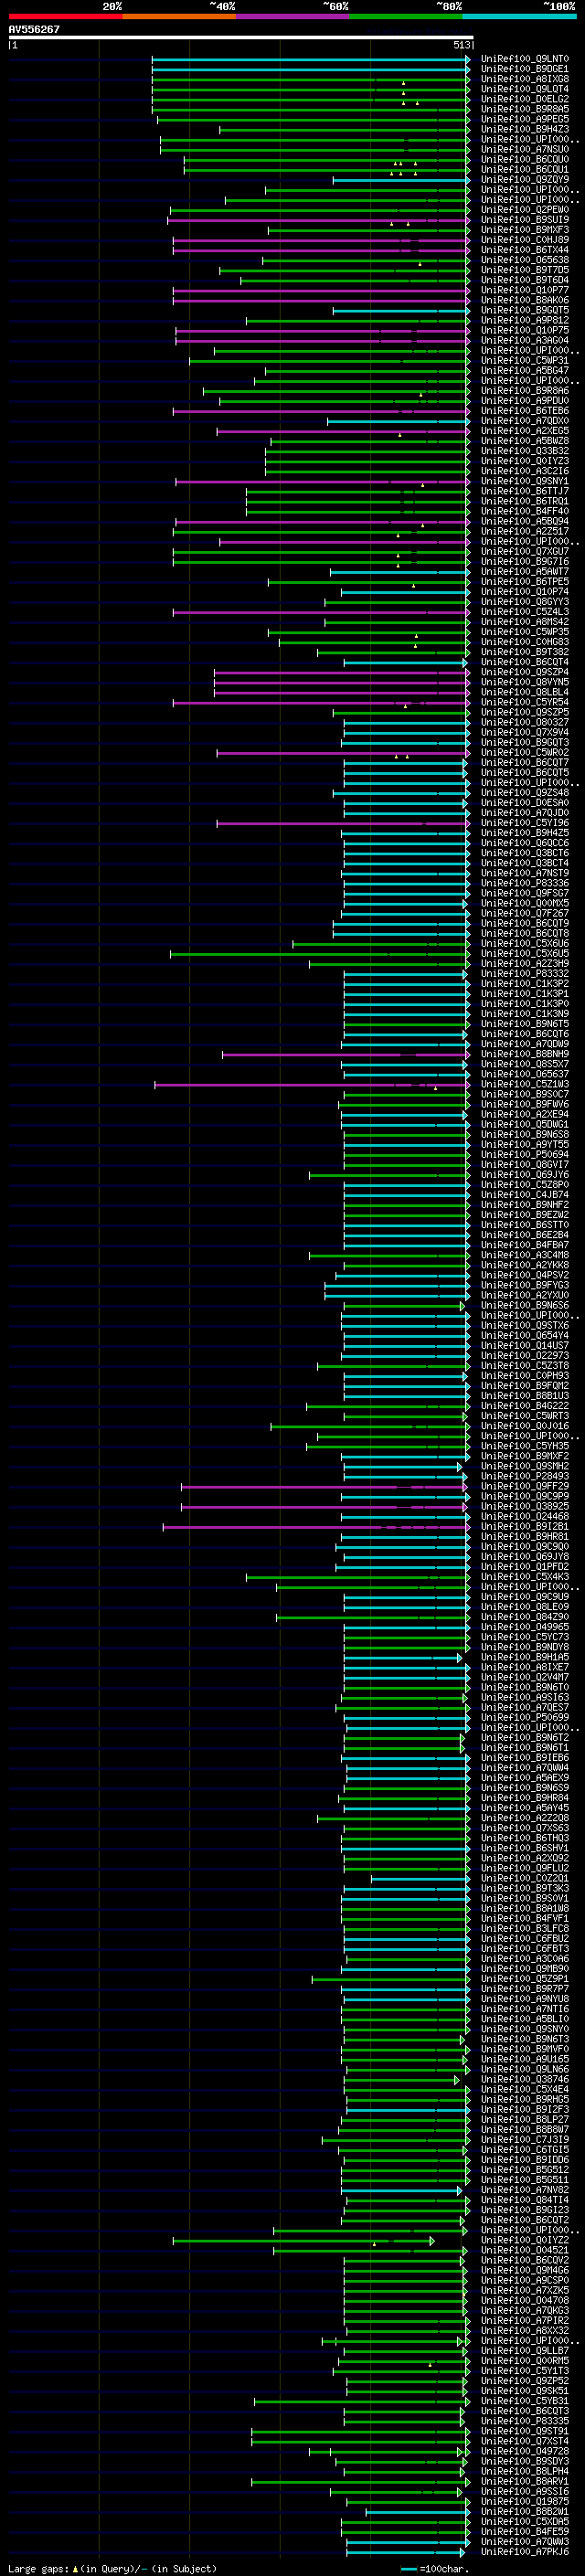Open the UniRef100_O80327 hit
Image resolution: width=585 pixels, height=2576 pixels.
[525, 722]
